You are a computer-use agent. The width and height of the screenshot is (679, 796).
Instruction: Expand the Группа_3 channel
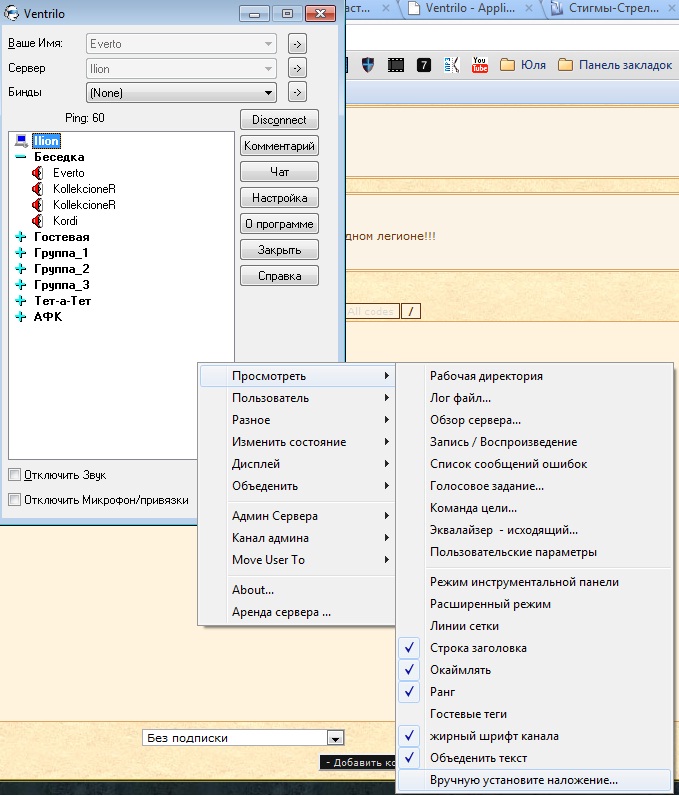[21, 285]
